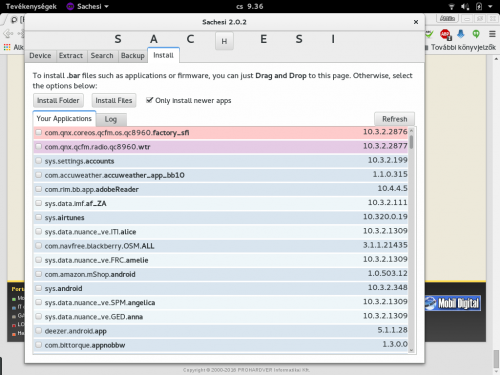Check the sys.airtunes checkbox

39,217
